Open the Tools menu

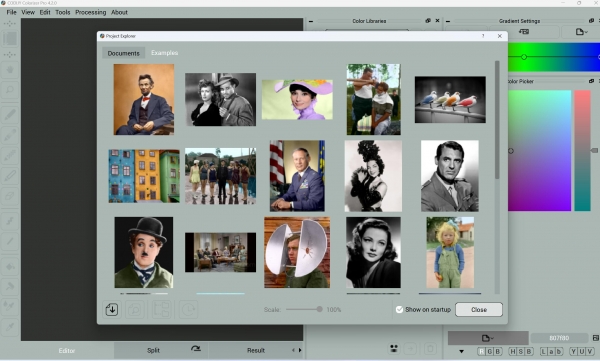pyautogui.click(x=63, y=12)
